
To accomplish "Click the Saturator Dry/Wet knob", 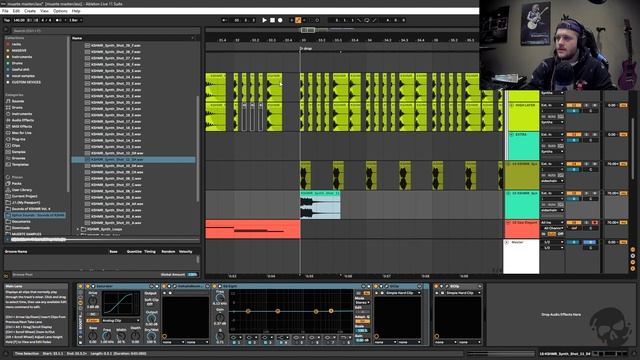I will tap(151, 336).
